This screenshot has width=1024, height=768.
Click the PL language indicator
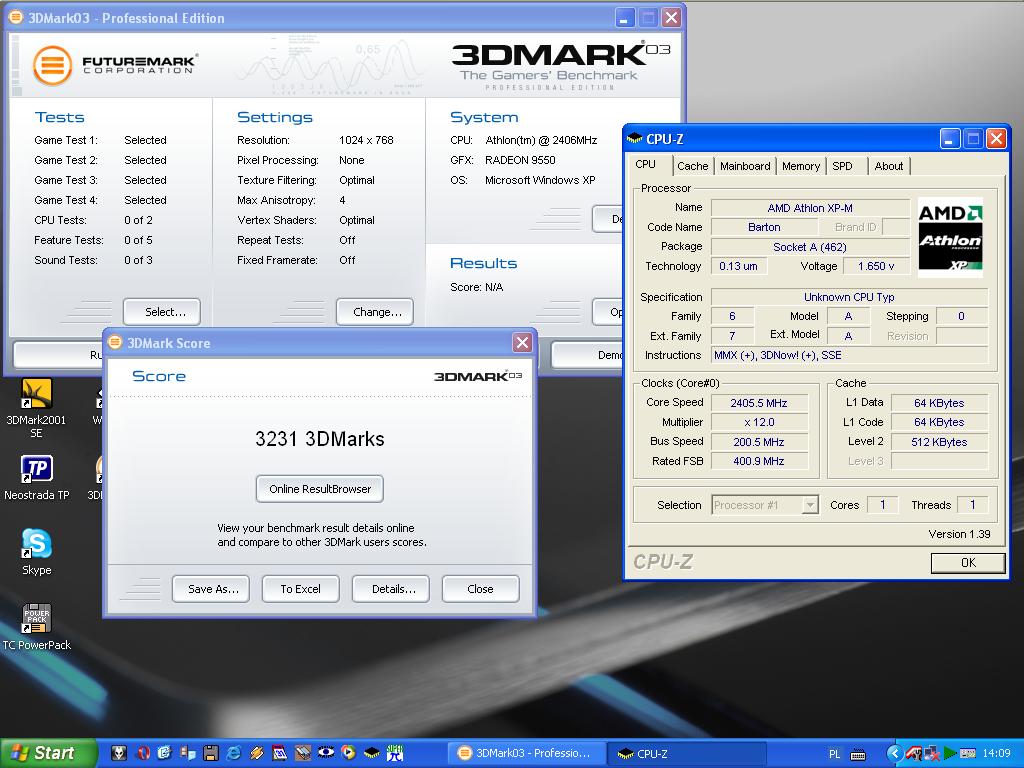pos(835,754)
